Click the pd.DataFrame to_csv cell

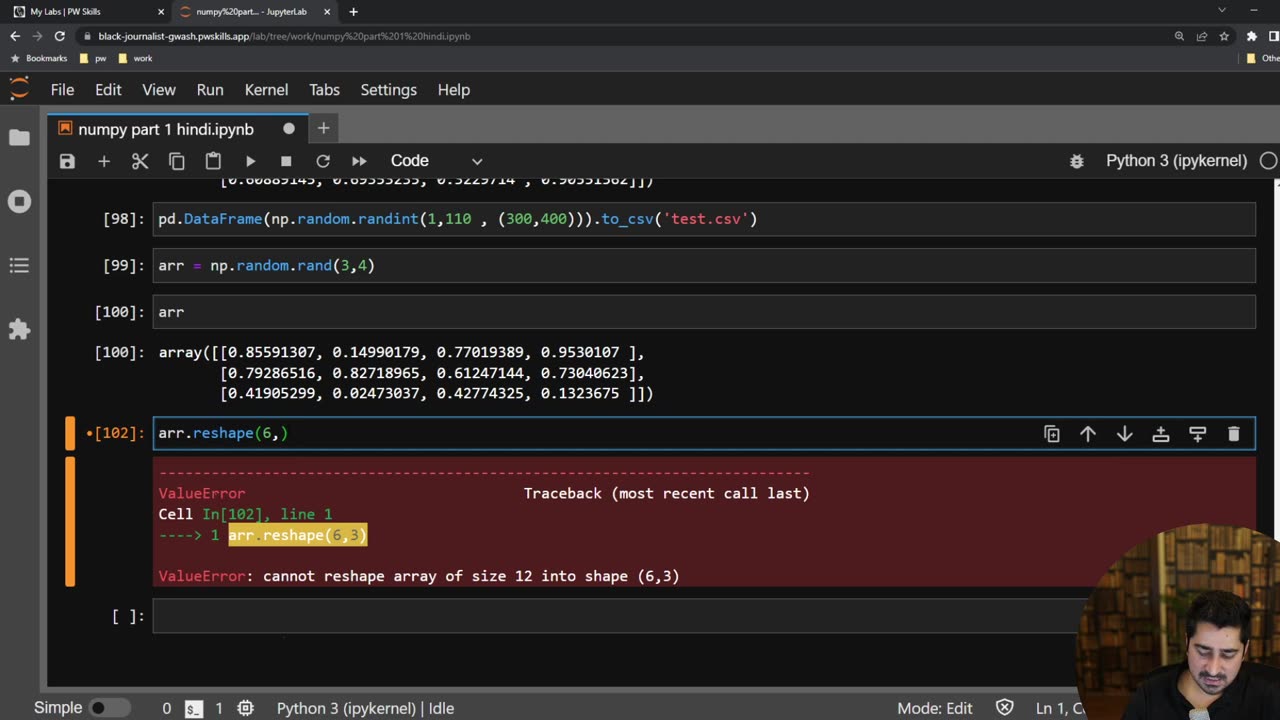(704, 219)
